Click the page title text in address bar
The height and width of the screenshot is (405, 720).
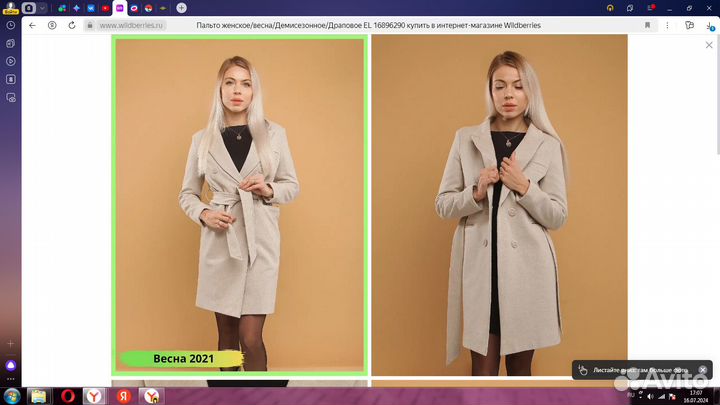coord(368,25)
